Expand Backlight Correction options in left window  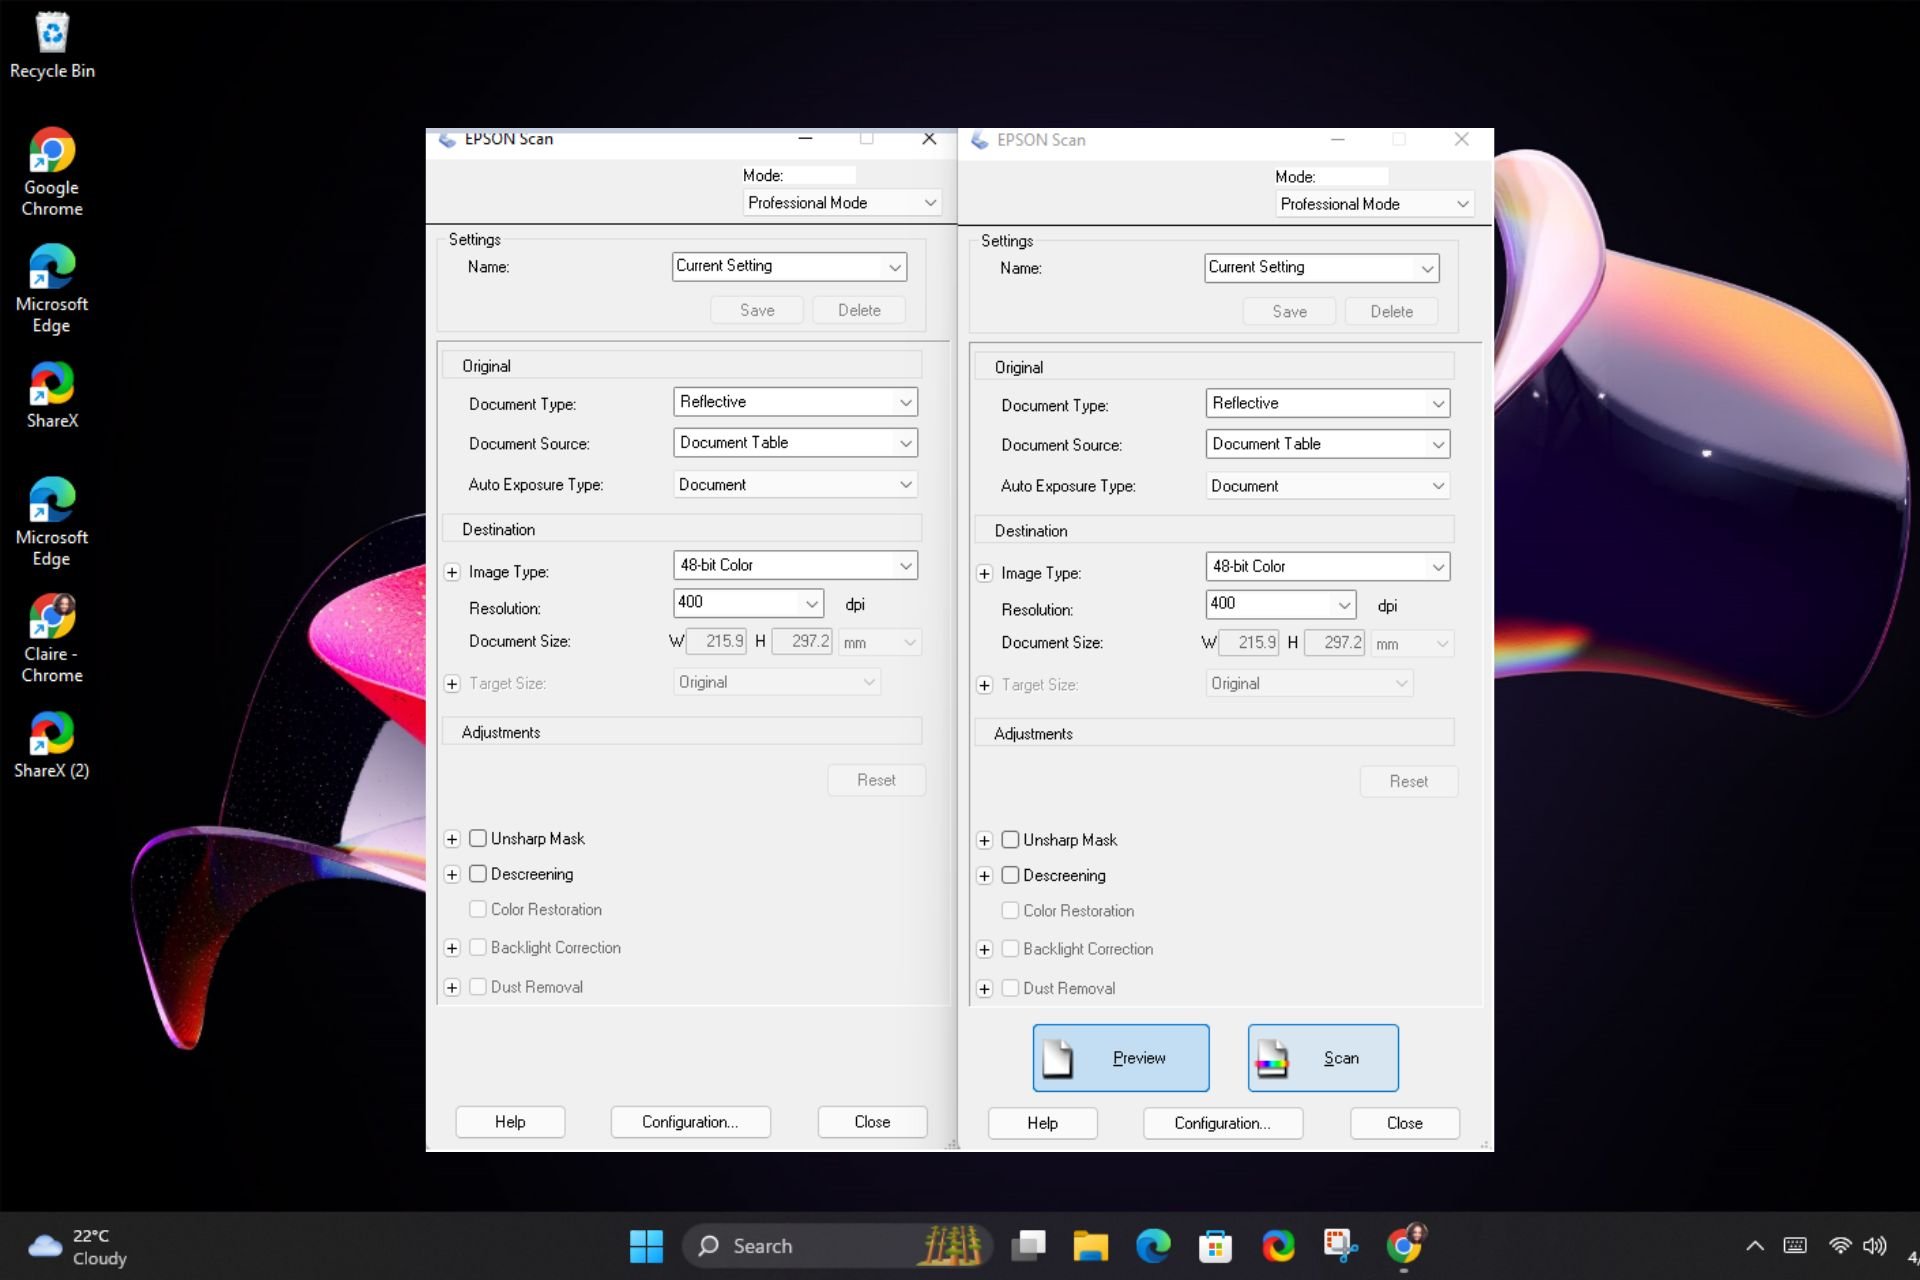(x=452, y=948)
